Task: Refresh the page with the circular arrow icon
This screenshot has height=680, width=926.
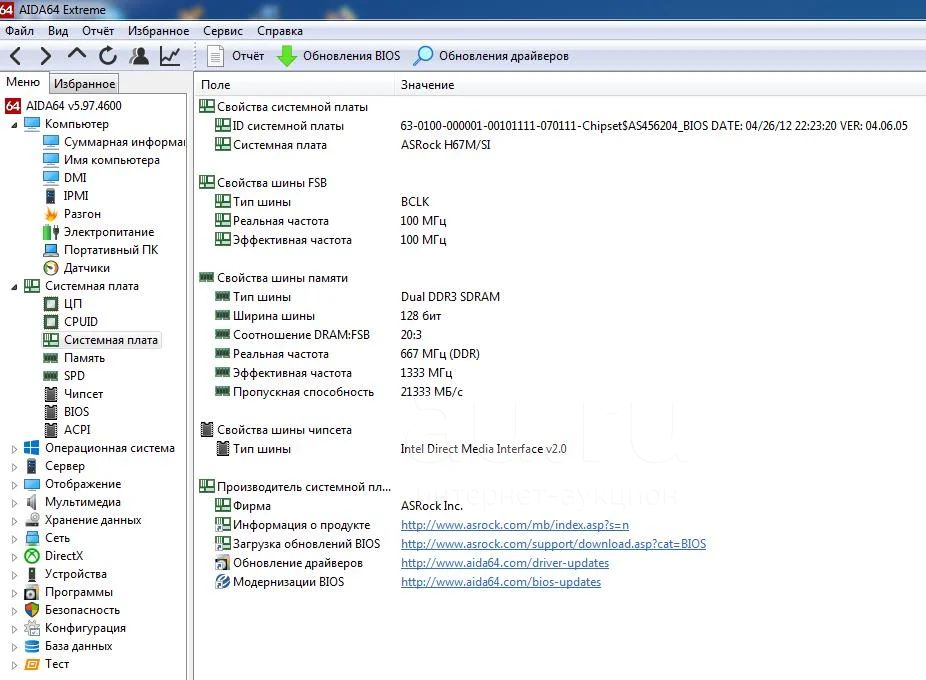Action: 108,56
